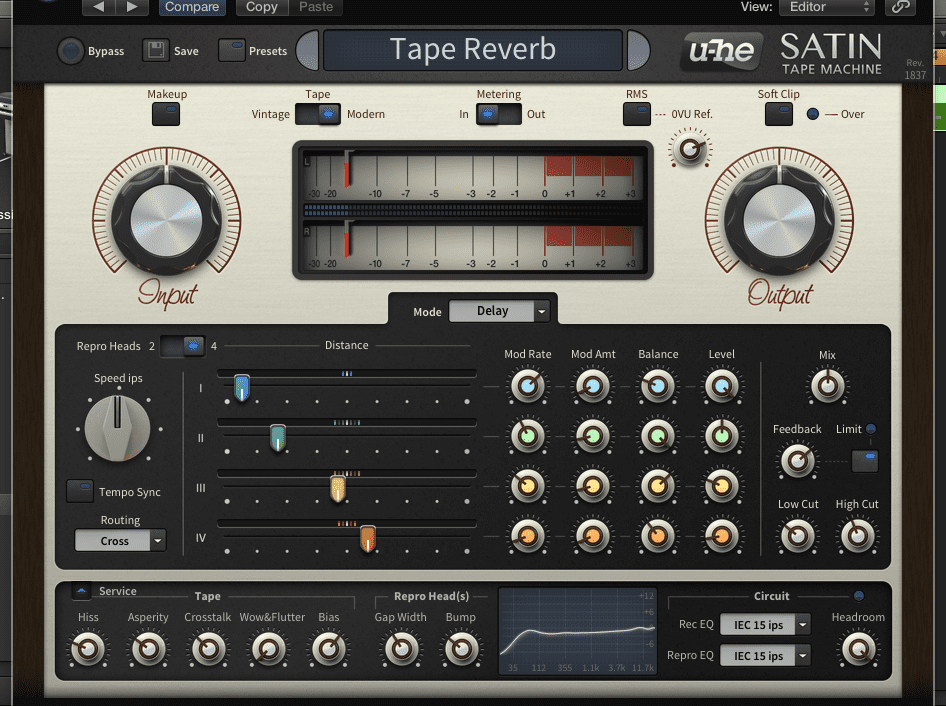Click the Copy button

(x=261, y=7)
